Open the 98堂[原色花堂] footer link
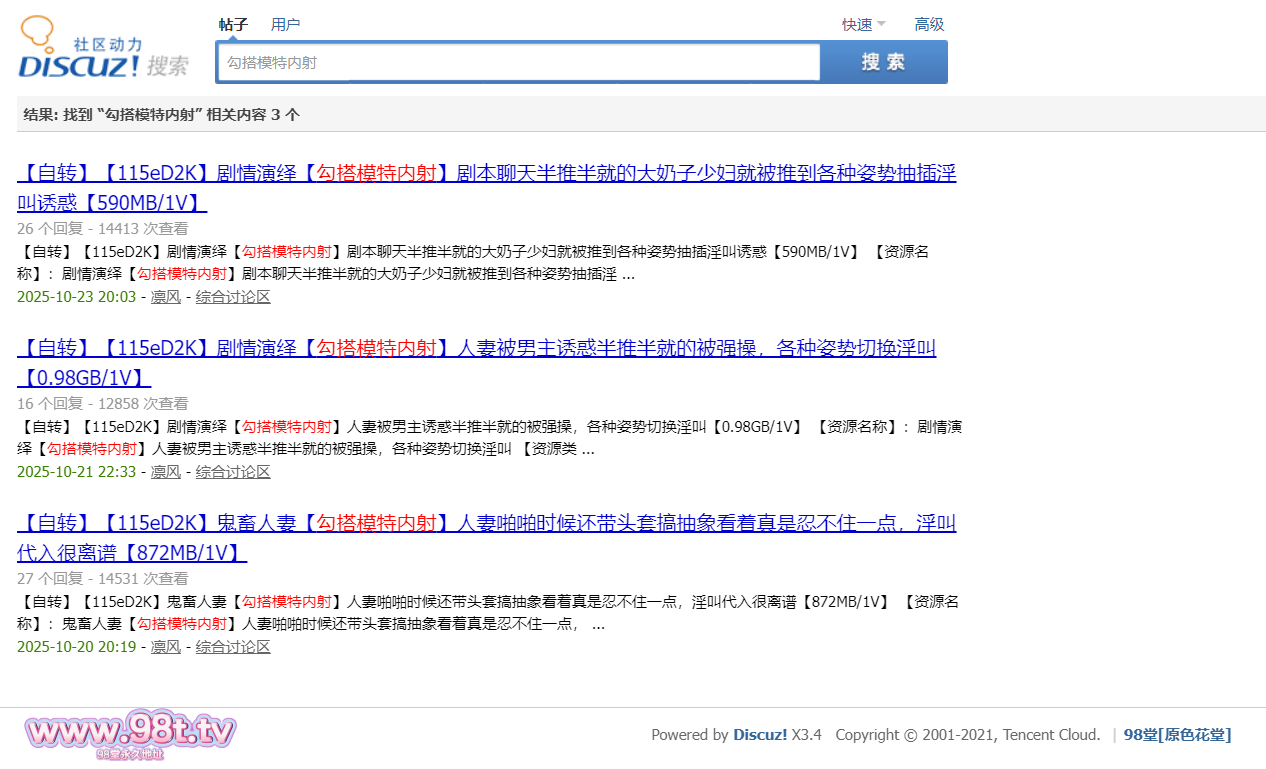The image size is (1266, 769). 1177,735
